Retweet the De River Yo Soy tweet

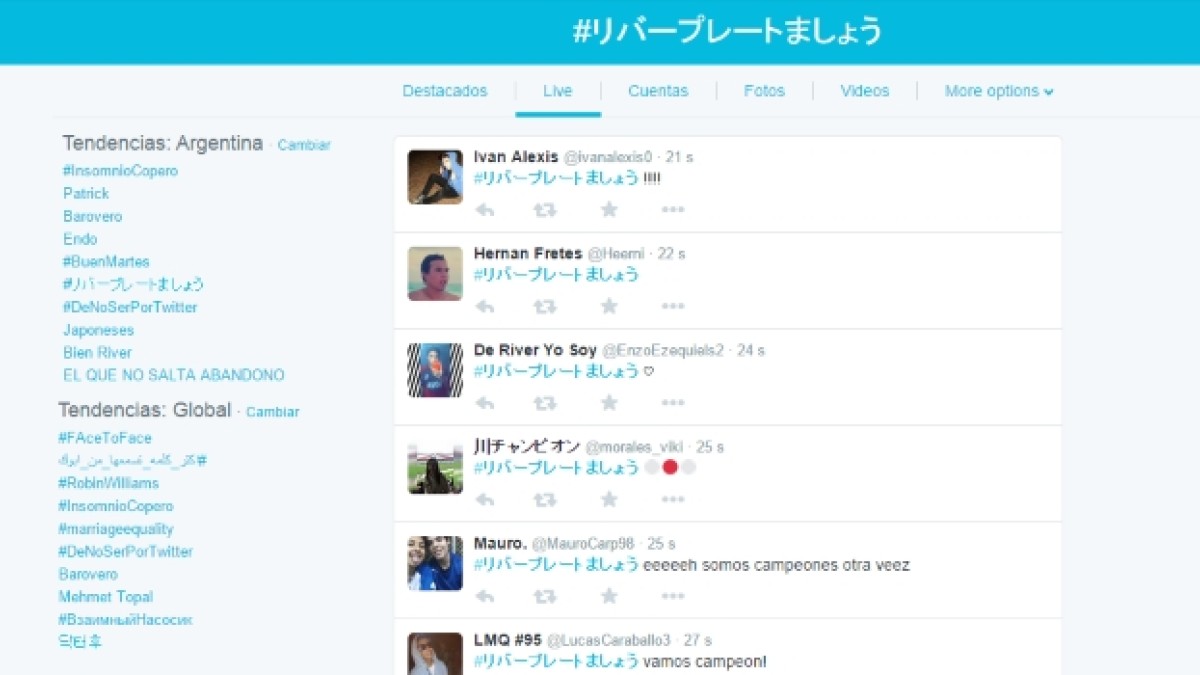[x=545, y=403]
